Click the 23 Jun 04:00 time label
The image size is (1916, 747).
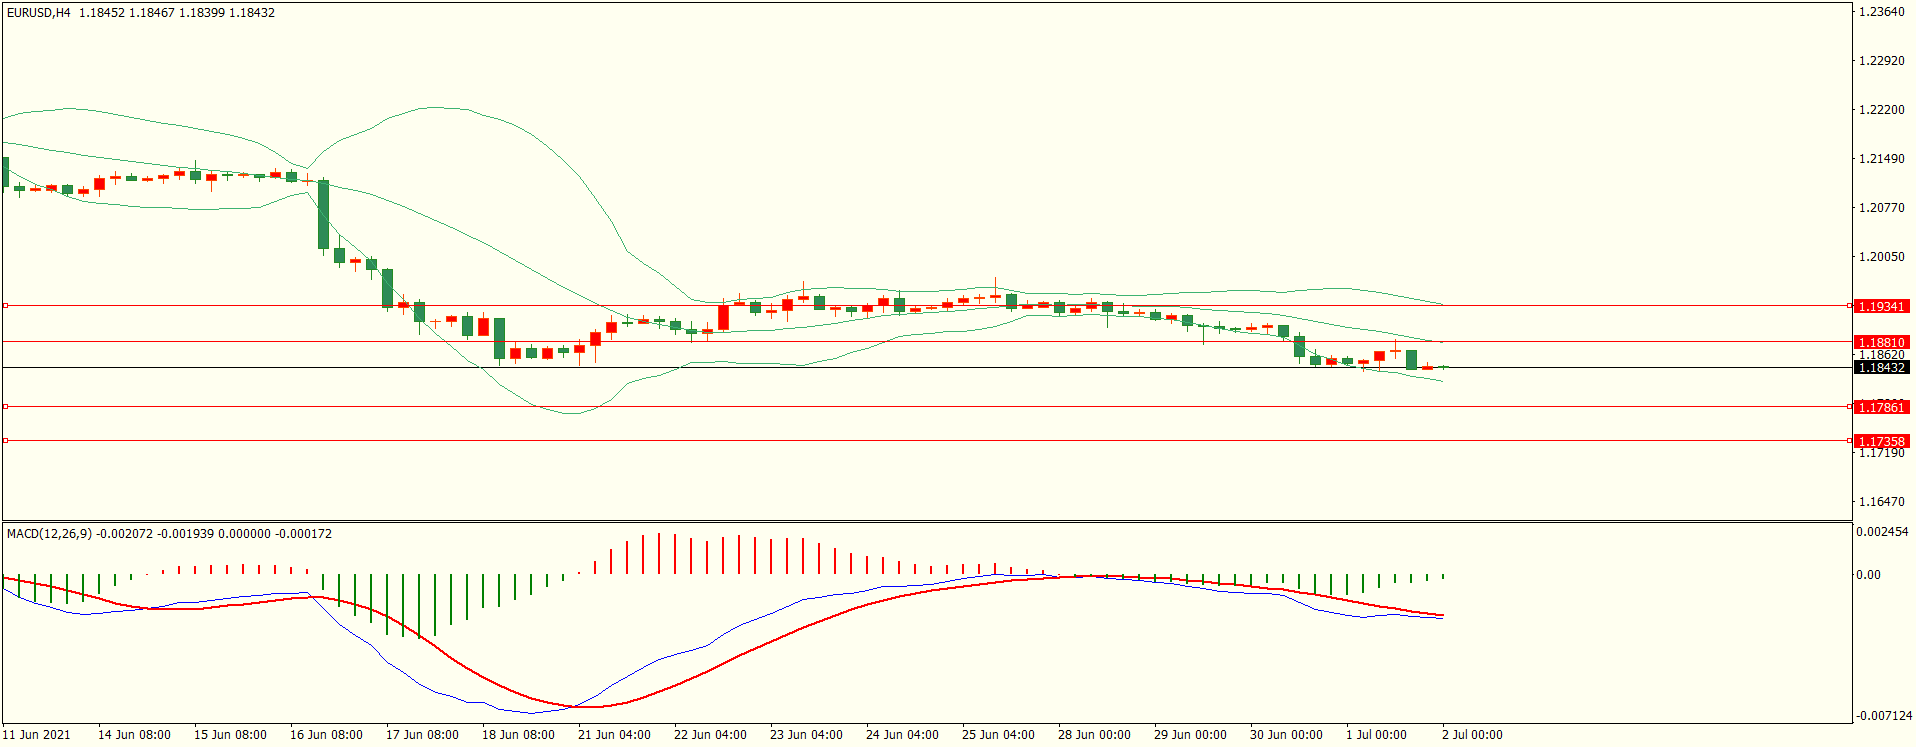tap(806, 735)
